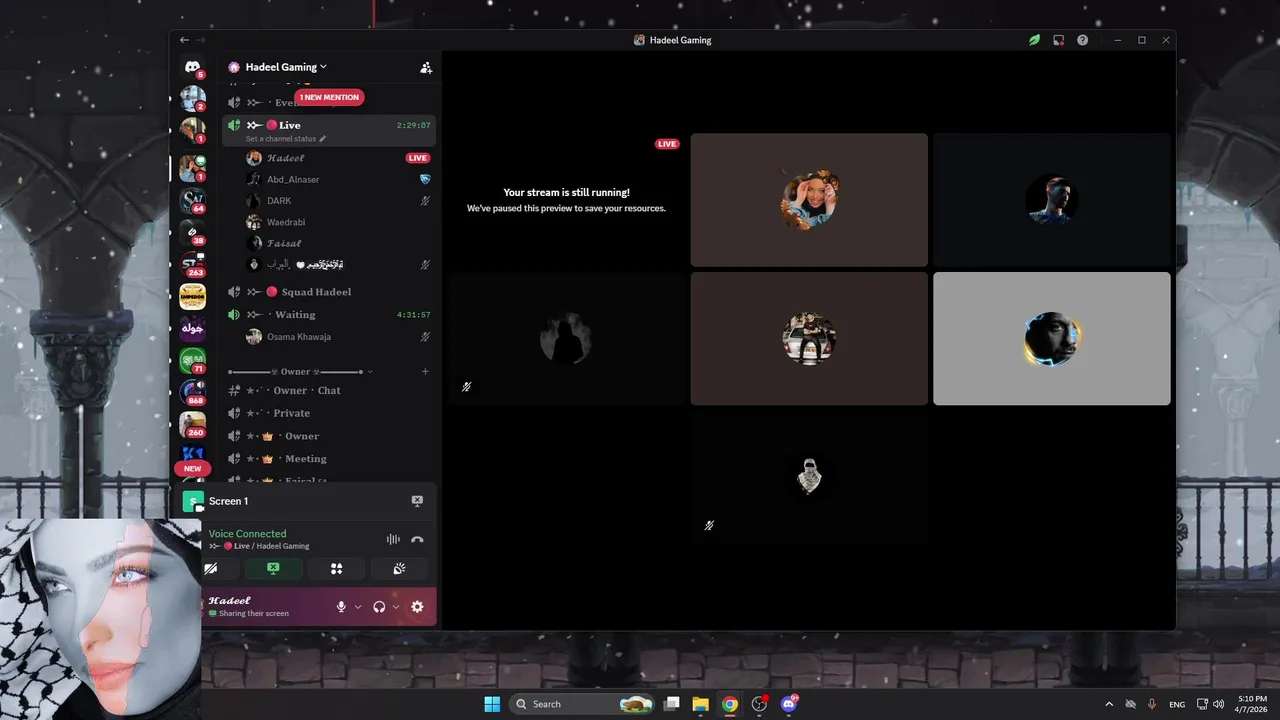
Task: Open the Arabic-lettered purple server icon
Action: (192, 328)
